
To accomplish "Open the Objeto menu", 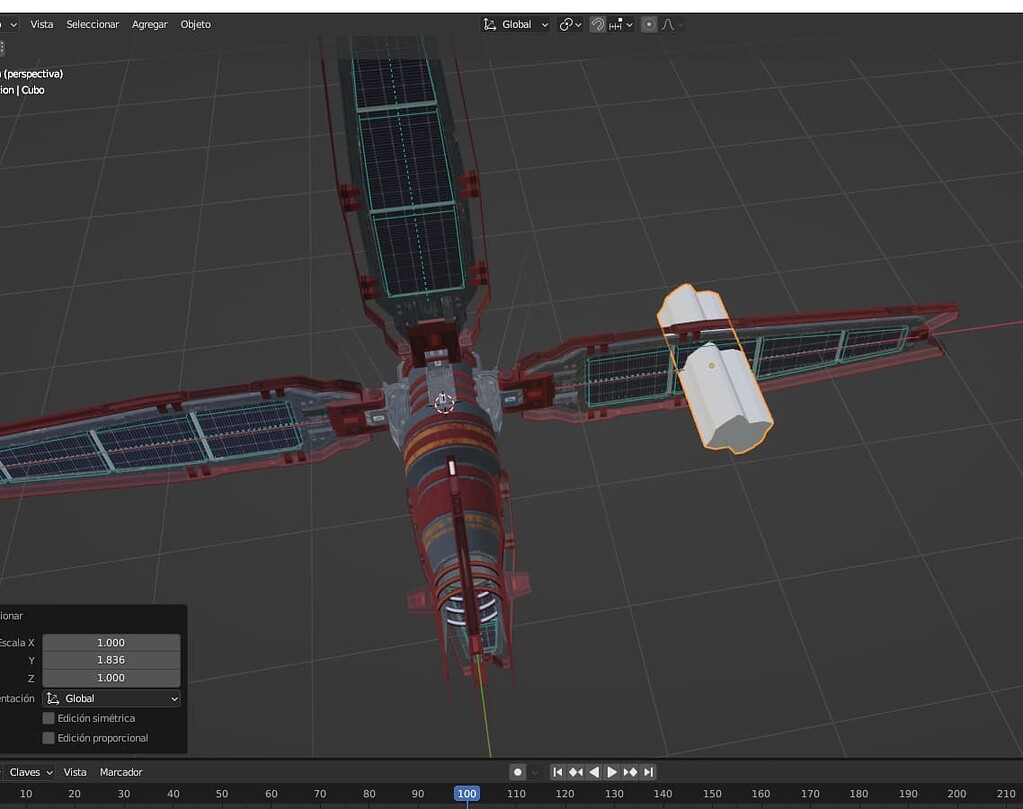I will [x=196, y=23].
